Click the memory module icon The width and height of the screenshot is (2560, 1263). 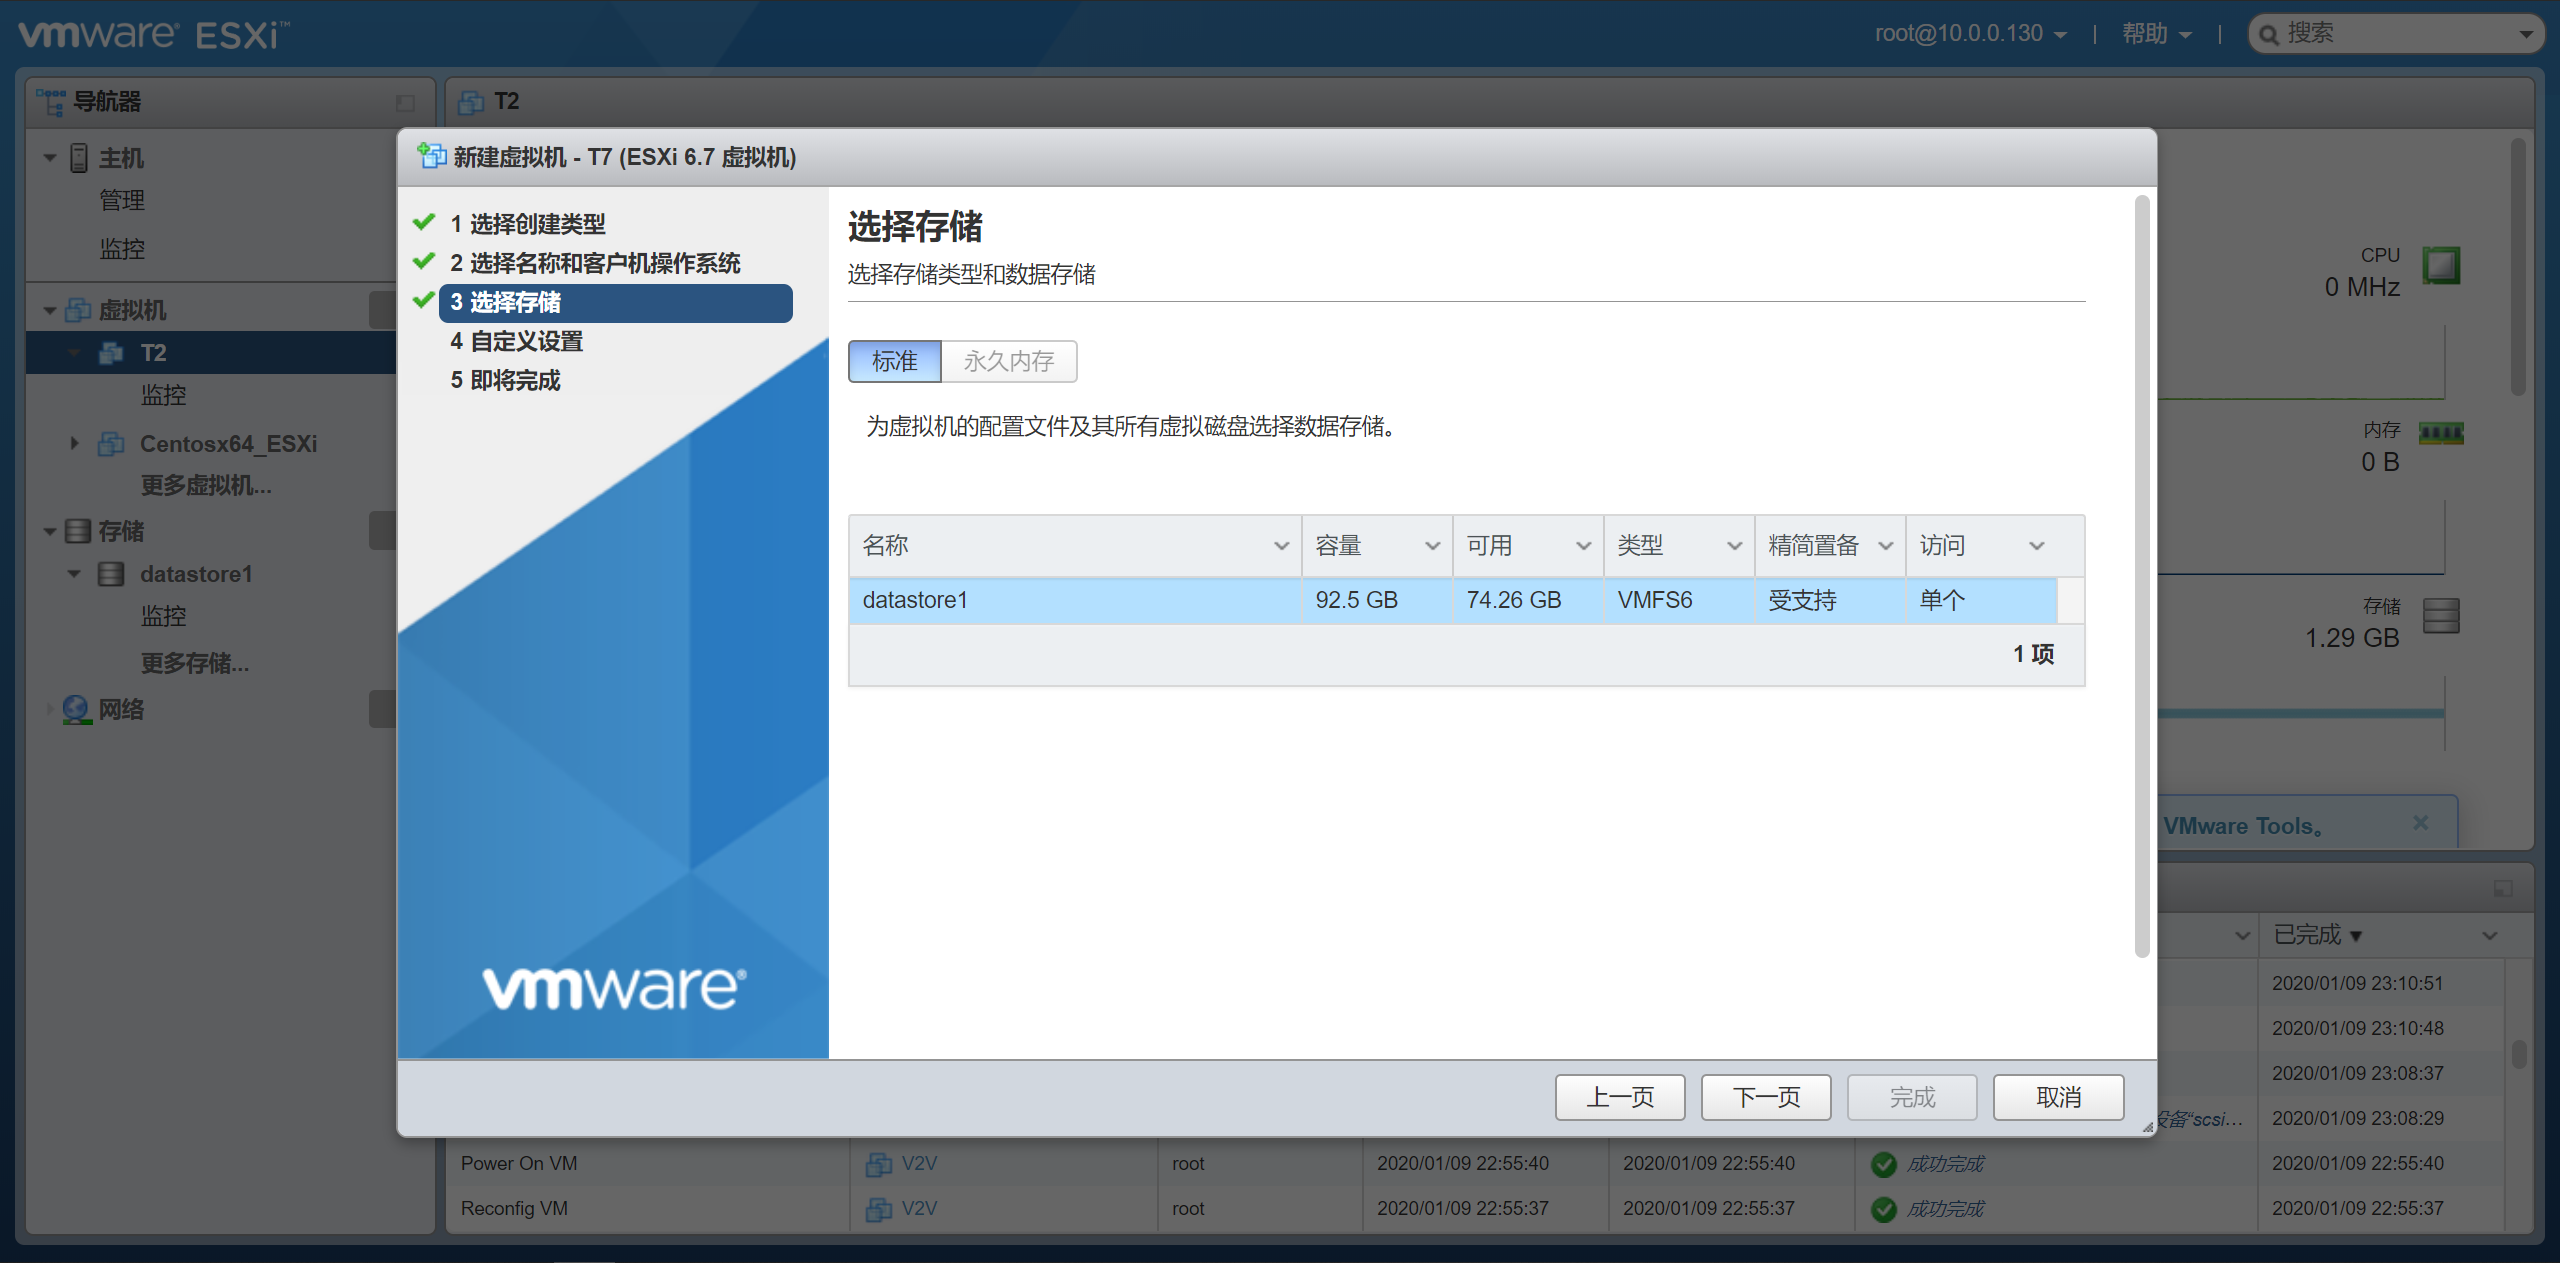coord(2441,433)
